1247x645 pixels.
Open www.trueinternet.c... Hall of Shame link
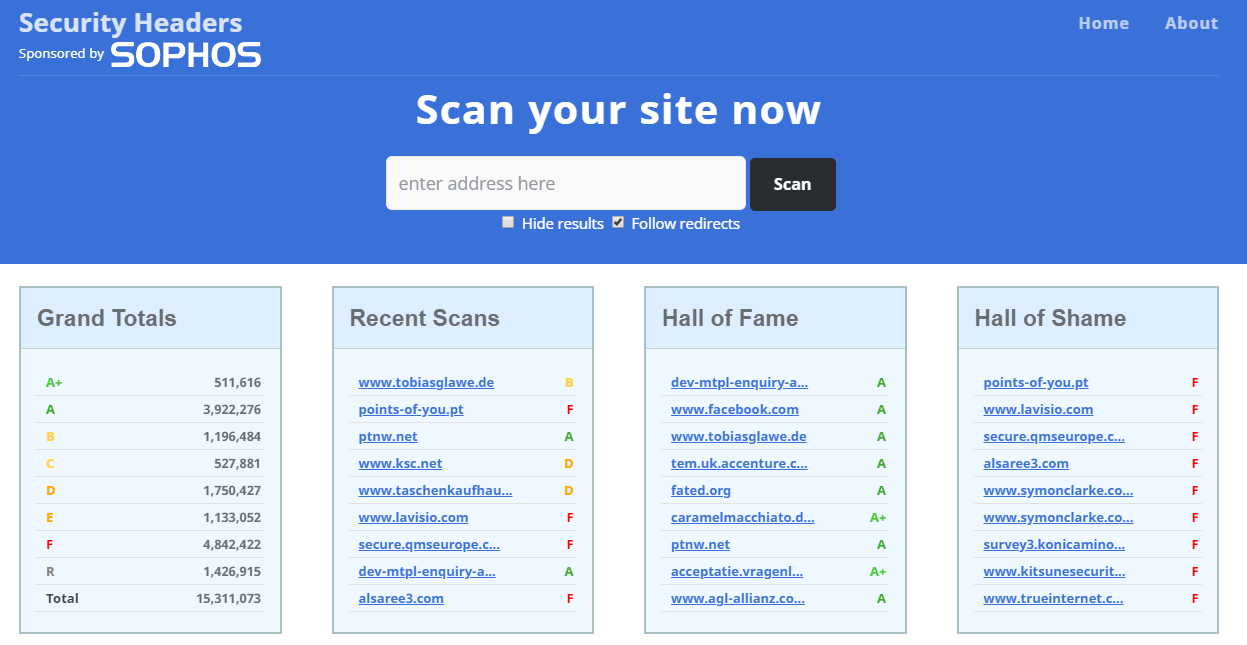[x=1053, y=598]
